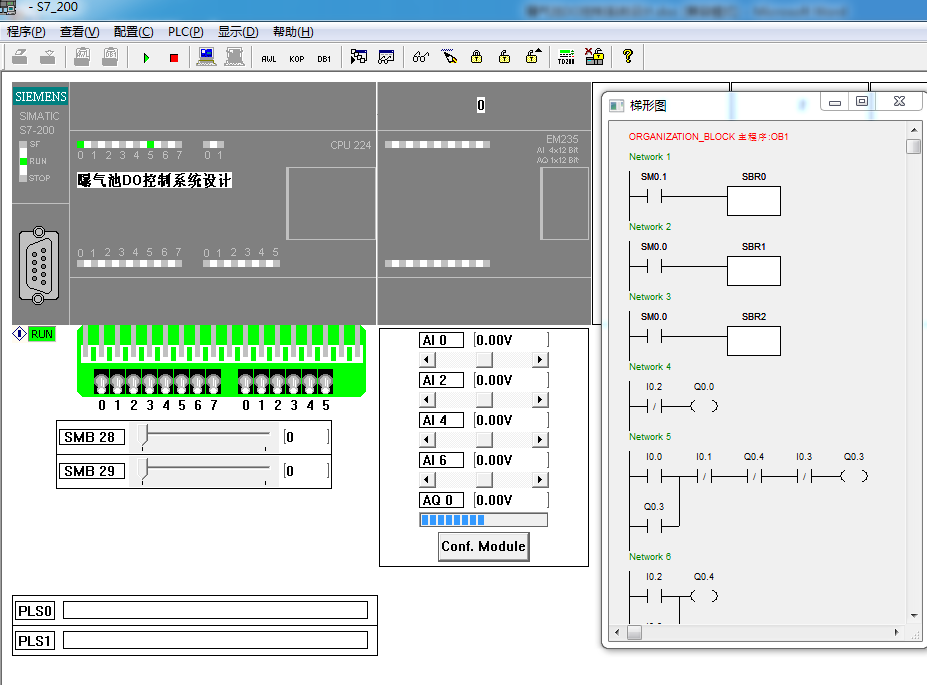
Task: Click the yellow question mark help icon
Action: coord(627,58)
